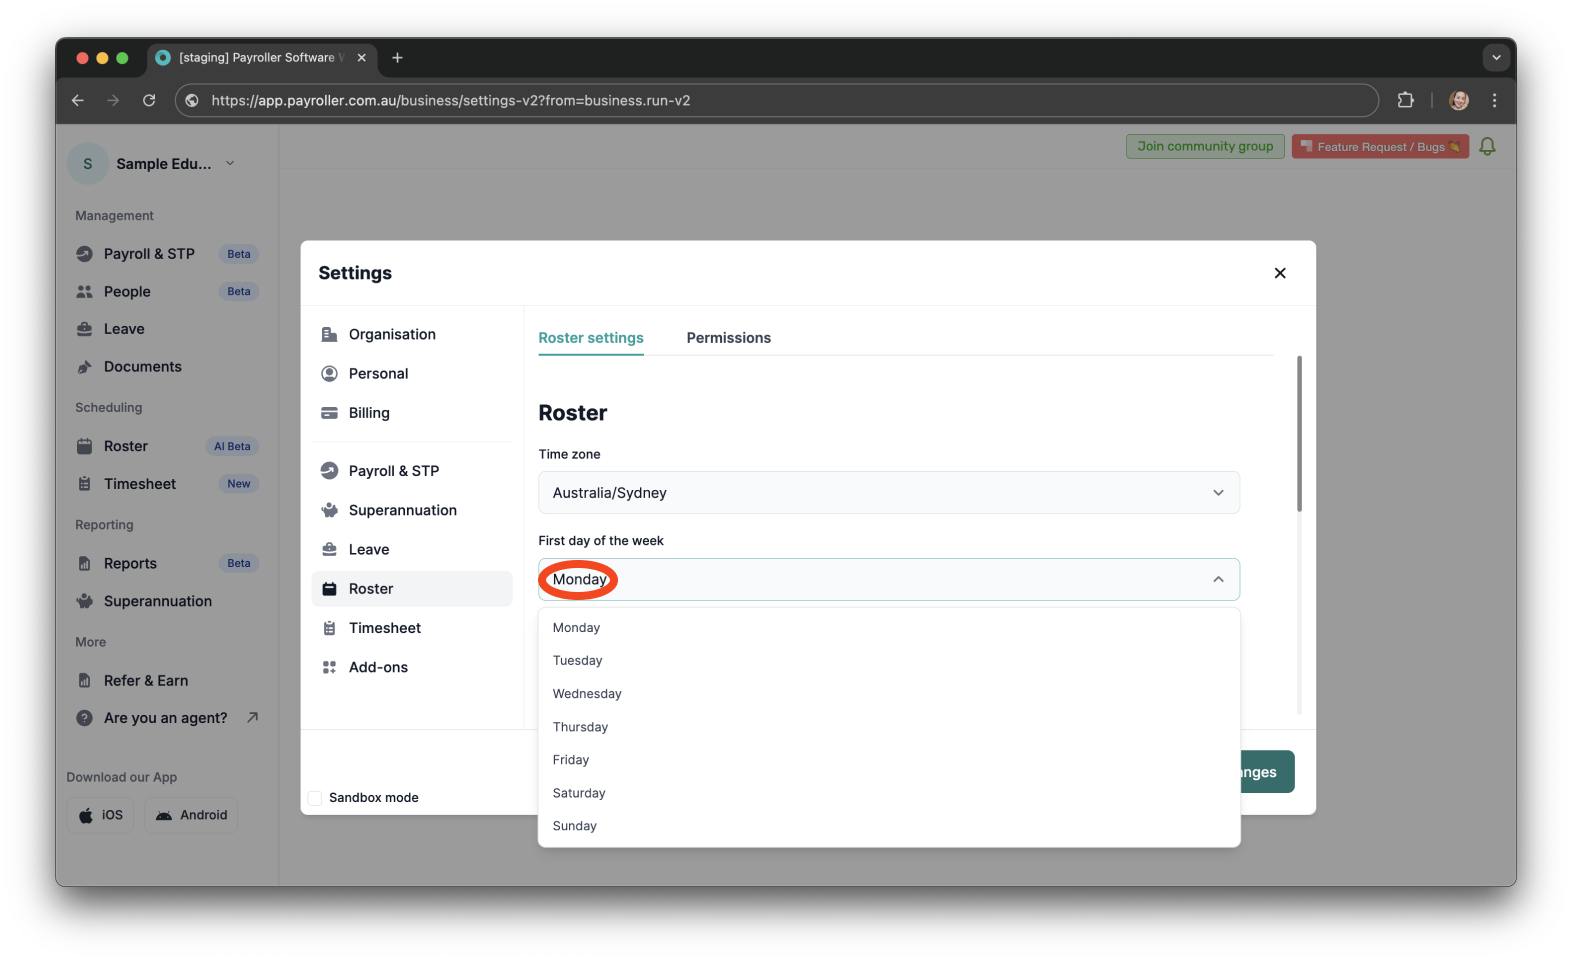Open Billing settings
This screenshot has width=1573, height=960.
pyautogui.click(x=412, y=413)
